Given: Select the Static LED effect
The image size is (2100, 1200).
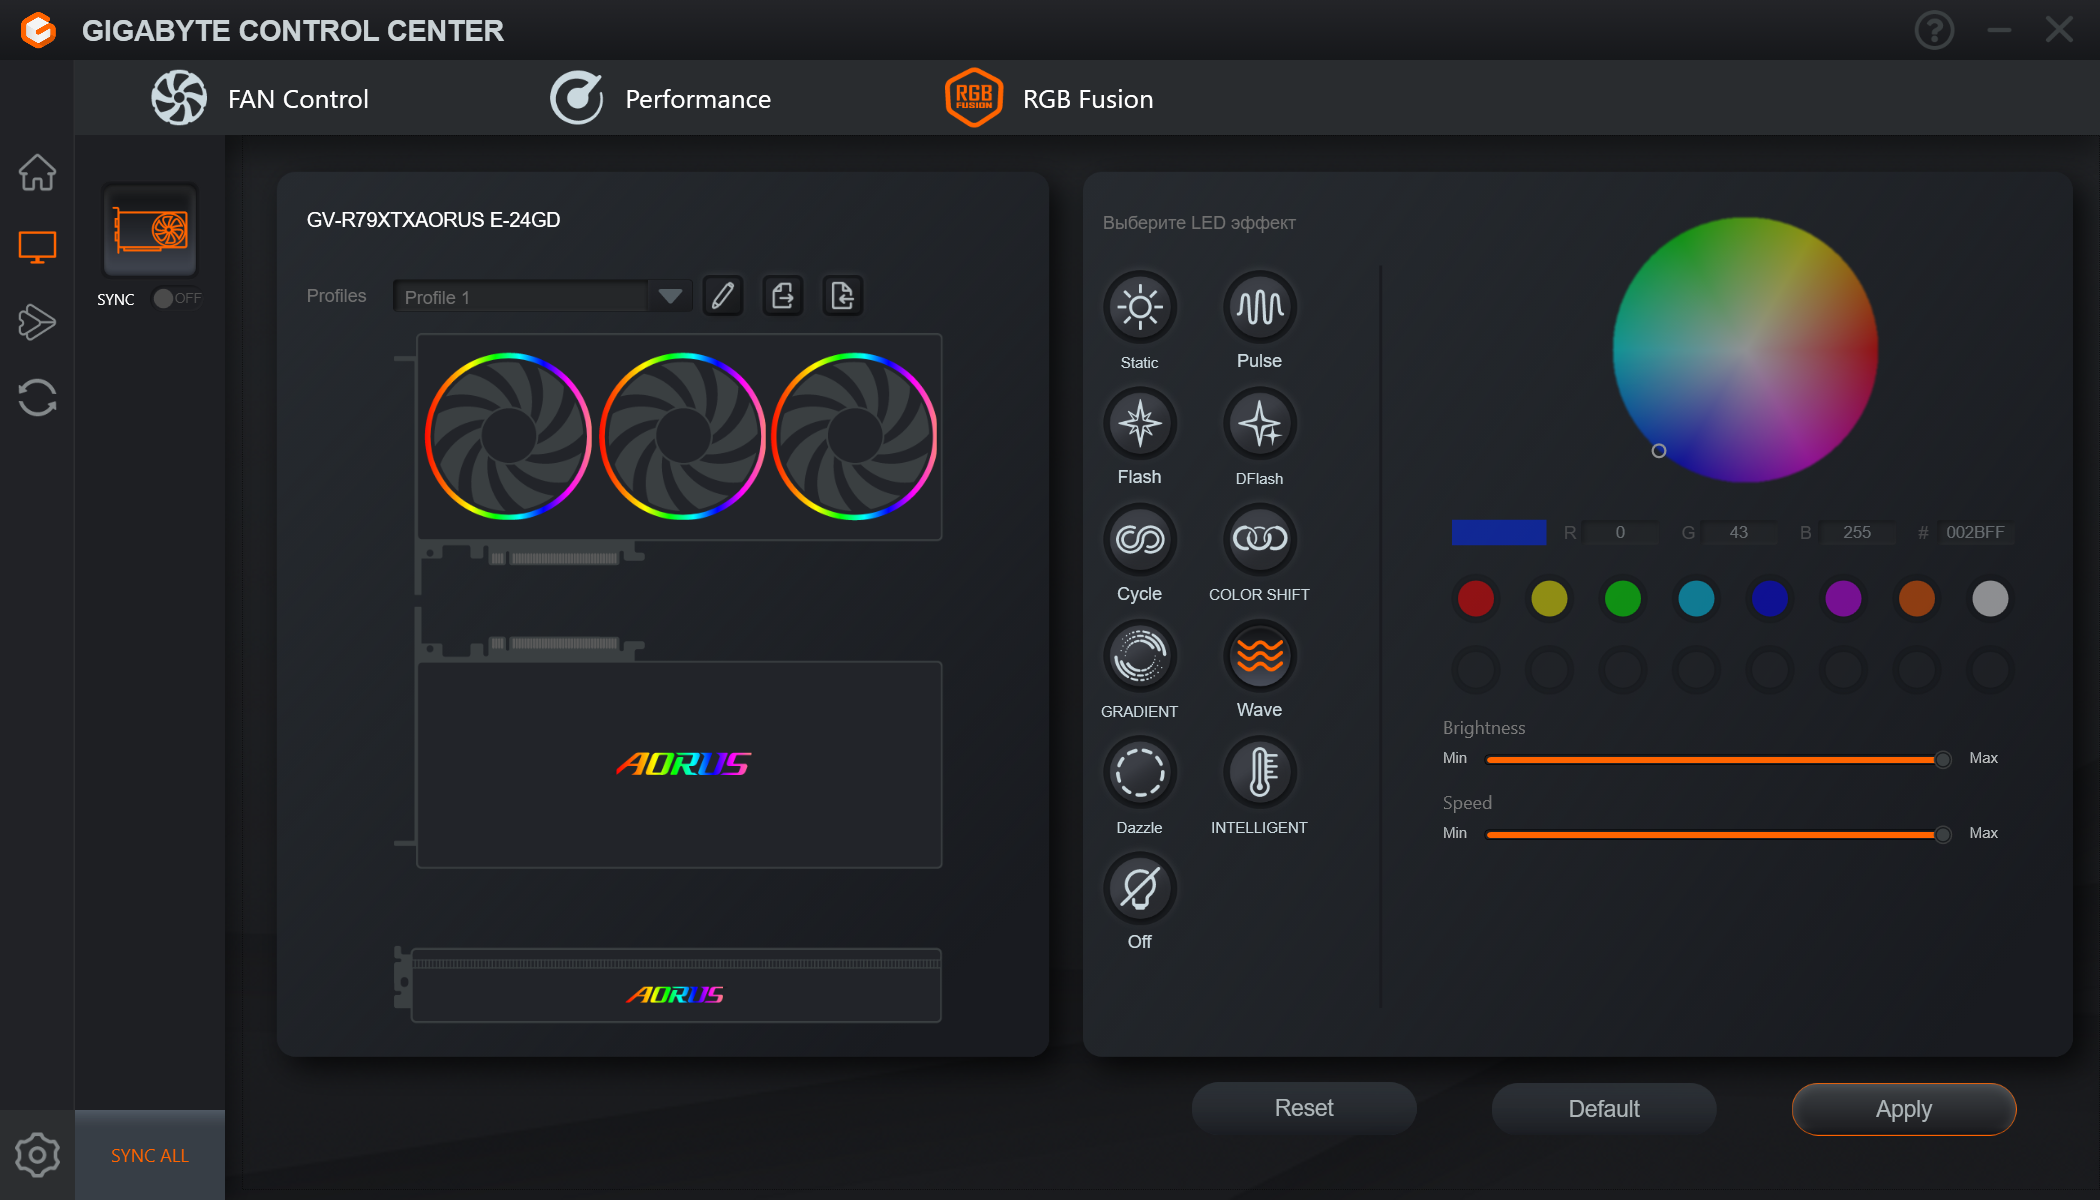Looking at the screenshot, I should pyautogui.click(x=1139, y=308).
